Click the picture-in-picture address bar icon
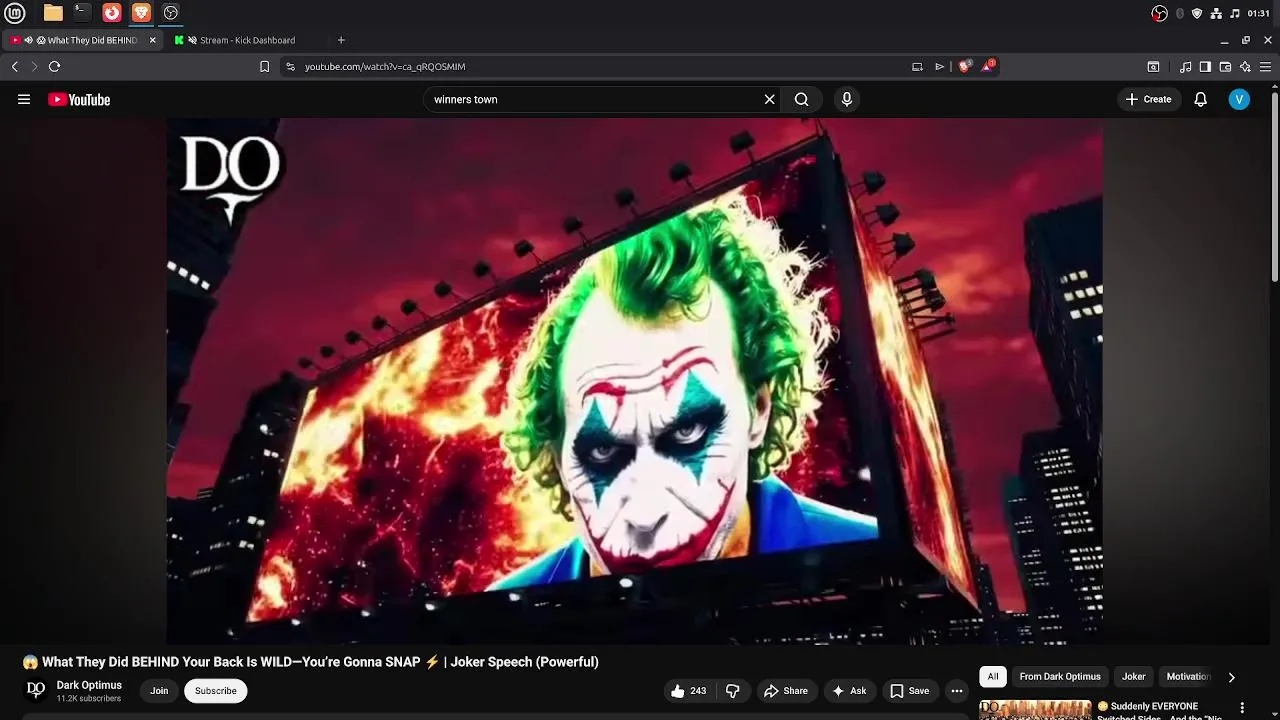Viewport: 1280px width, 720px height. pyautogui.click(x=917, y=67)
